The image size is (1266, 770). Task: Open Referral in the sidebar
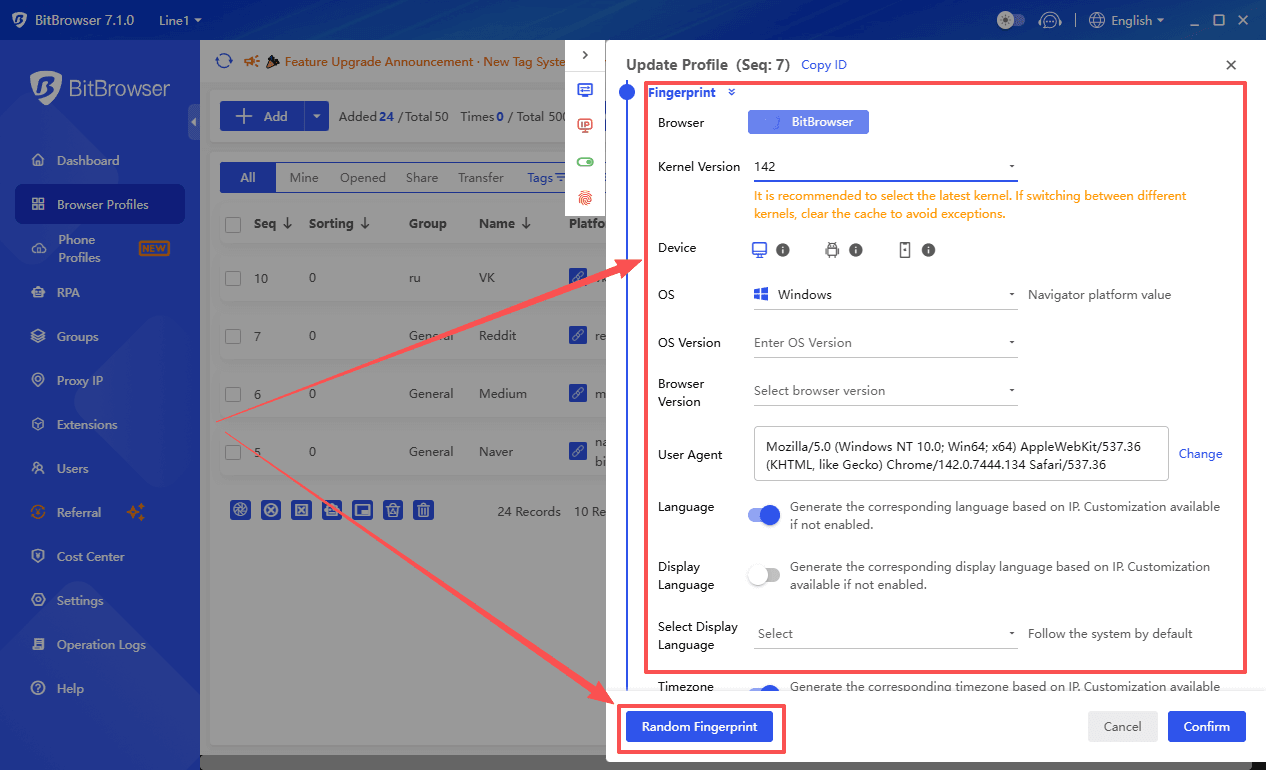(100, 512)
